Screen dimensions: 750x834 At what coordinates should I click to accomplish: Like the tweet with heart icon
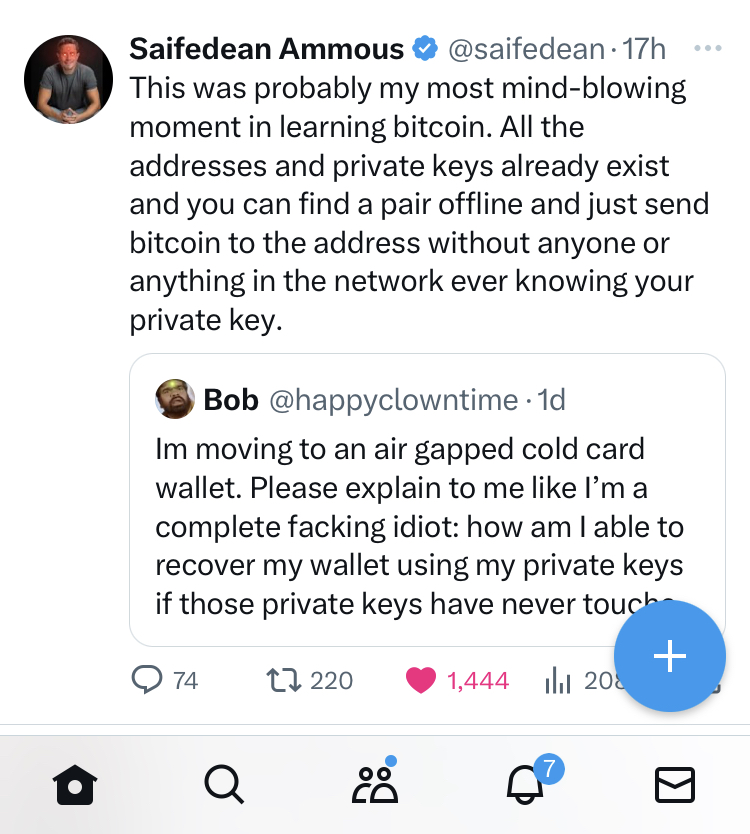tap(422, 681)
